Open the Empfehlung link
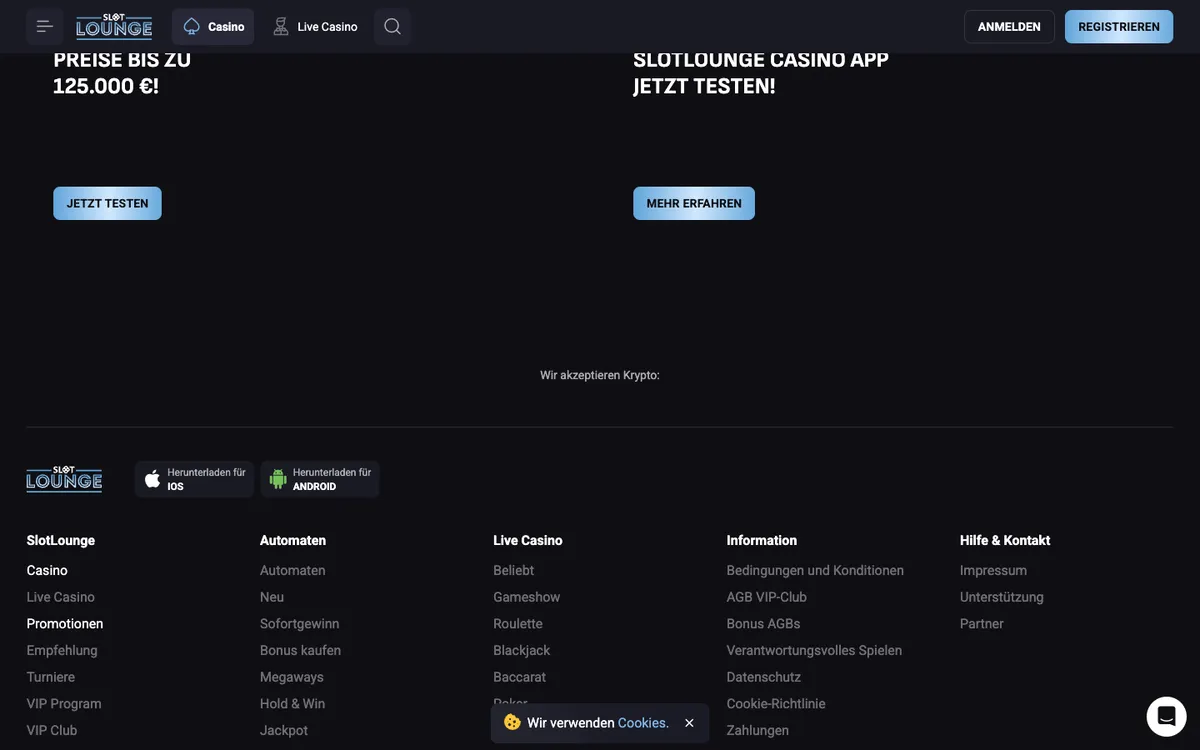The height and width of the screenshot is (750, 1200). [62, 650]
